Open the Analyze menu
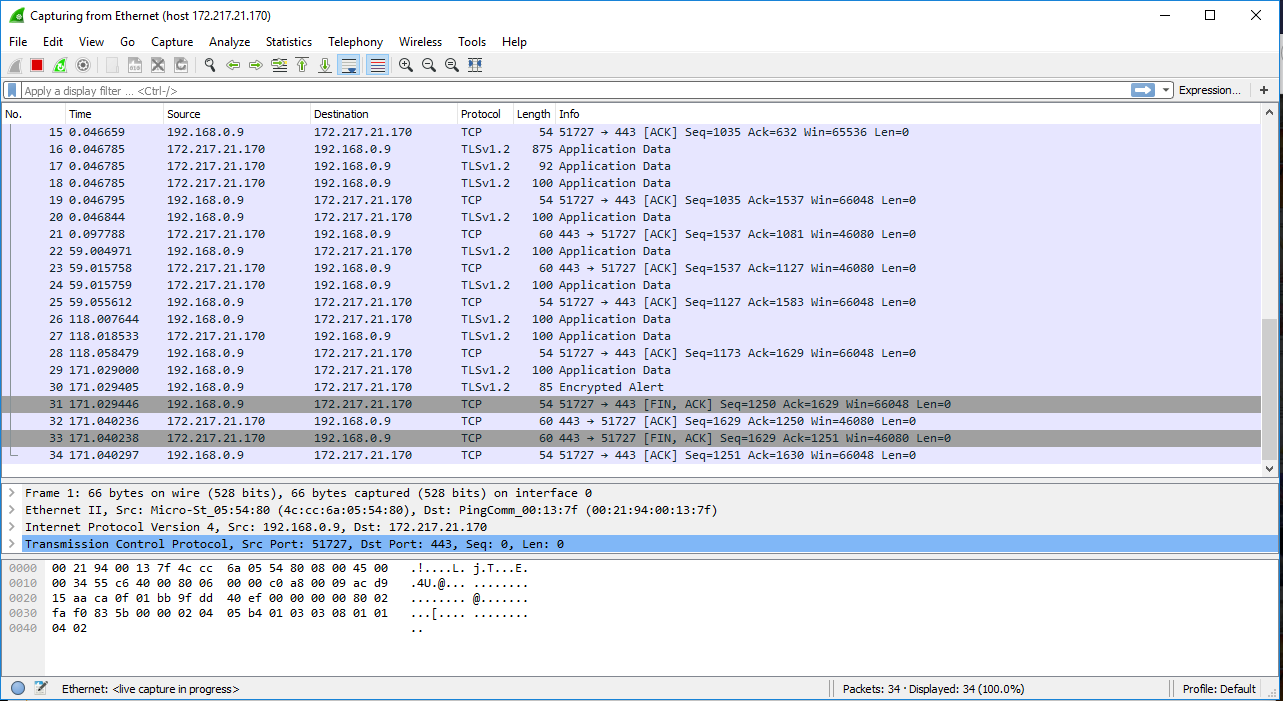This screenshot has height=701, width=1283. pos(229,42)
